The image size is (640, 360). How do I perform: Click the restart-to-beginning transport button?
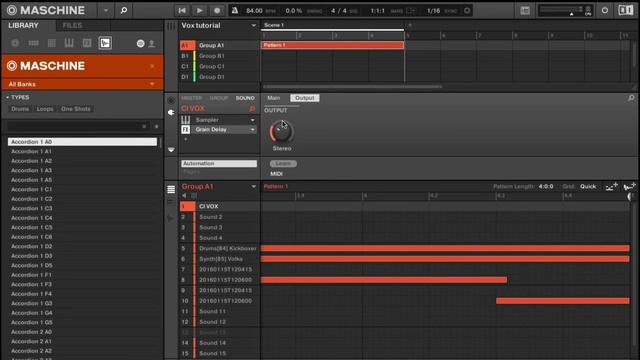point(182,10)
